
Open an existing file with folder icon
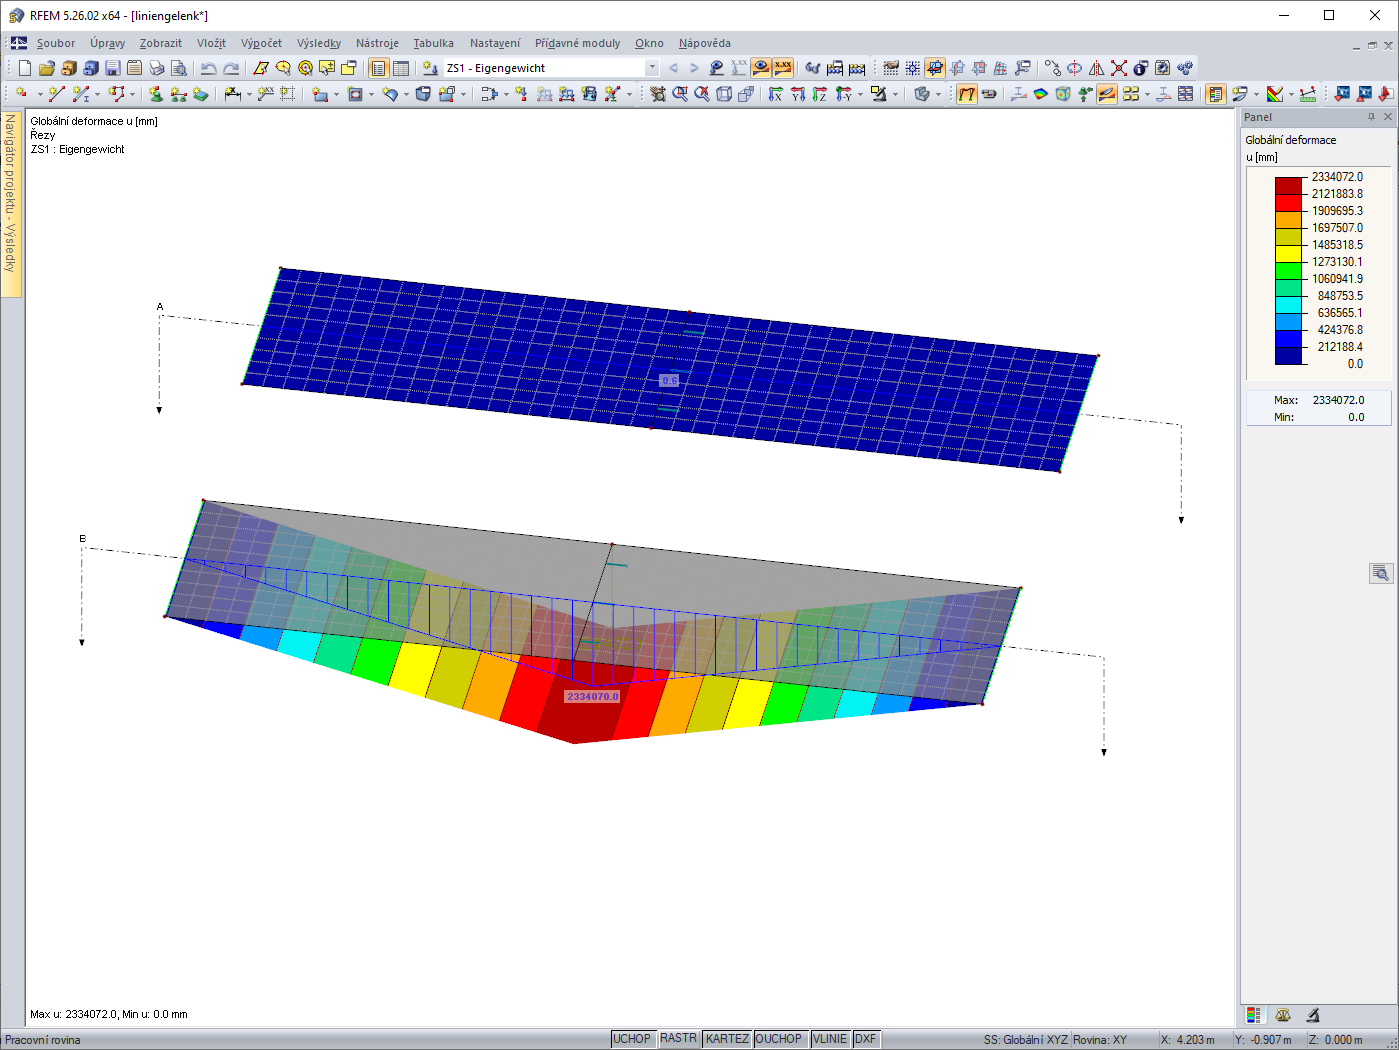tap(47, 68)
